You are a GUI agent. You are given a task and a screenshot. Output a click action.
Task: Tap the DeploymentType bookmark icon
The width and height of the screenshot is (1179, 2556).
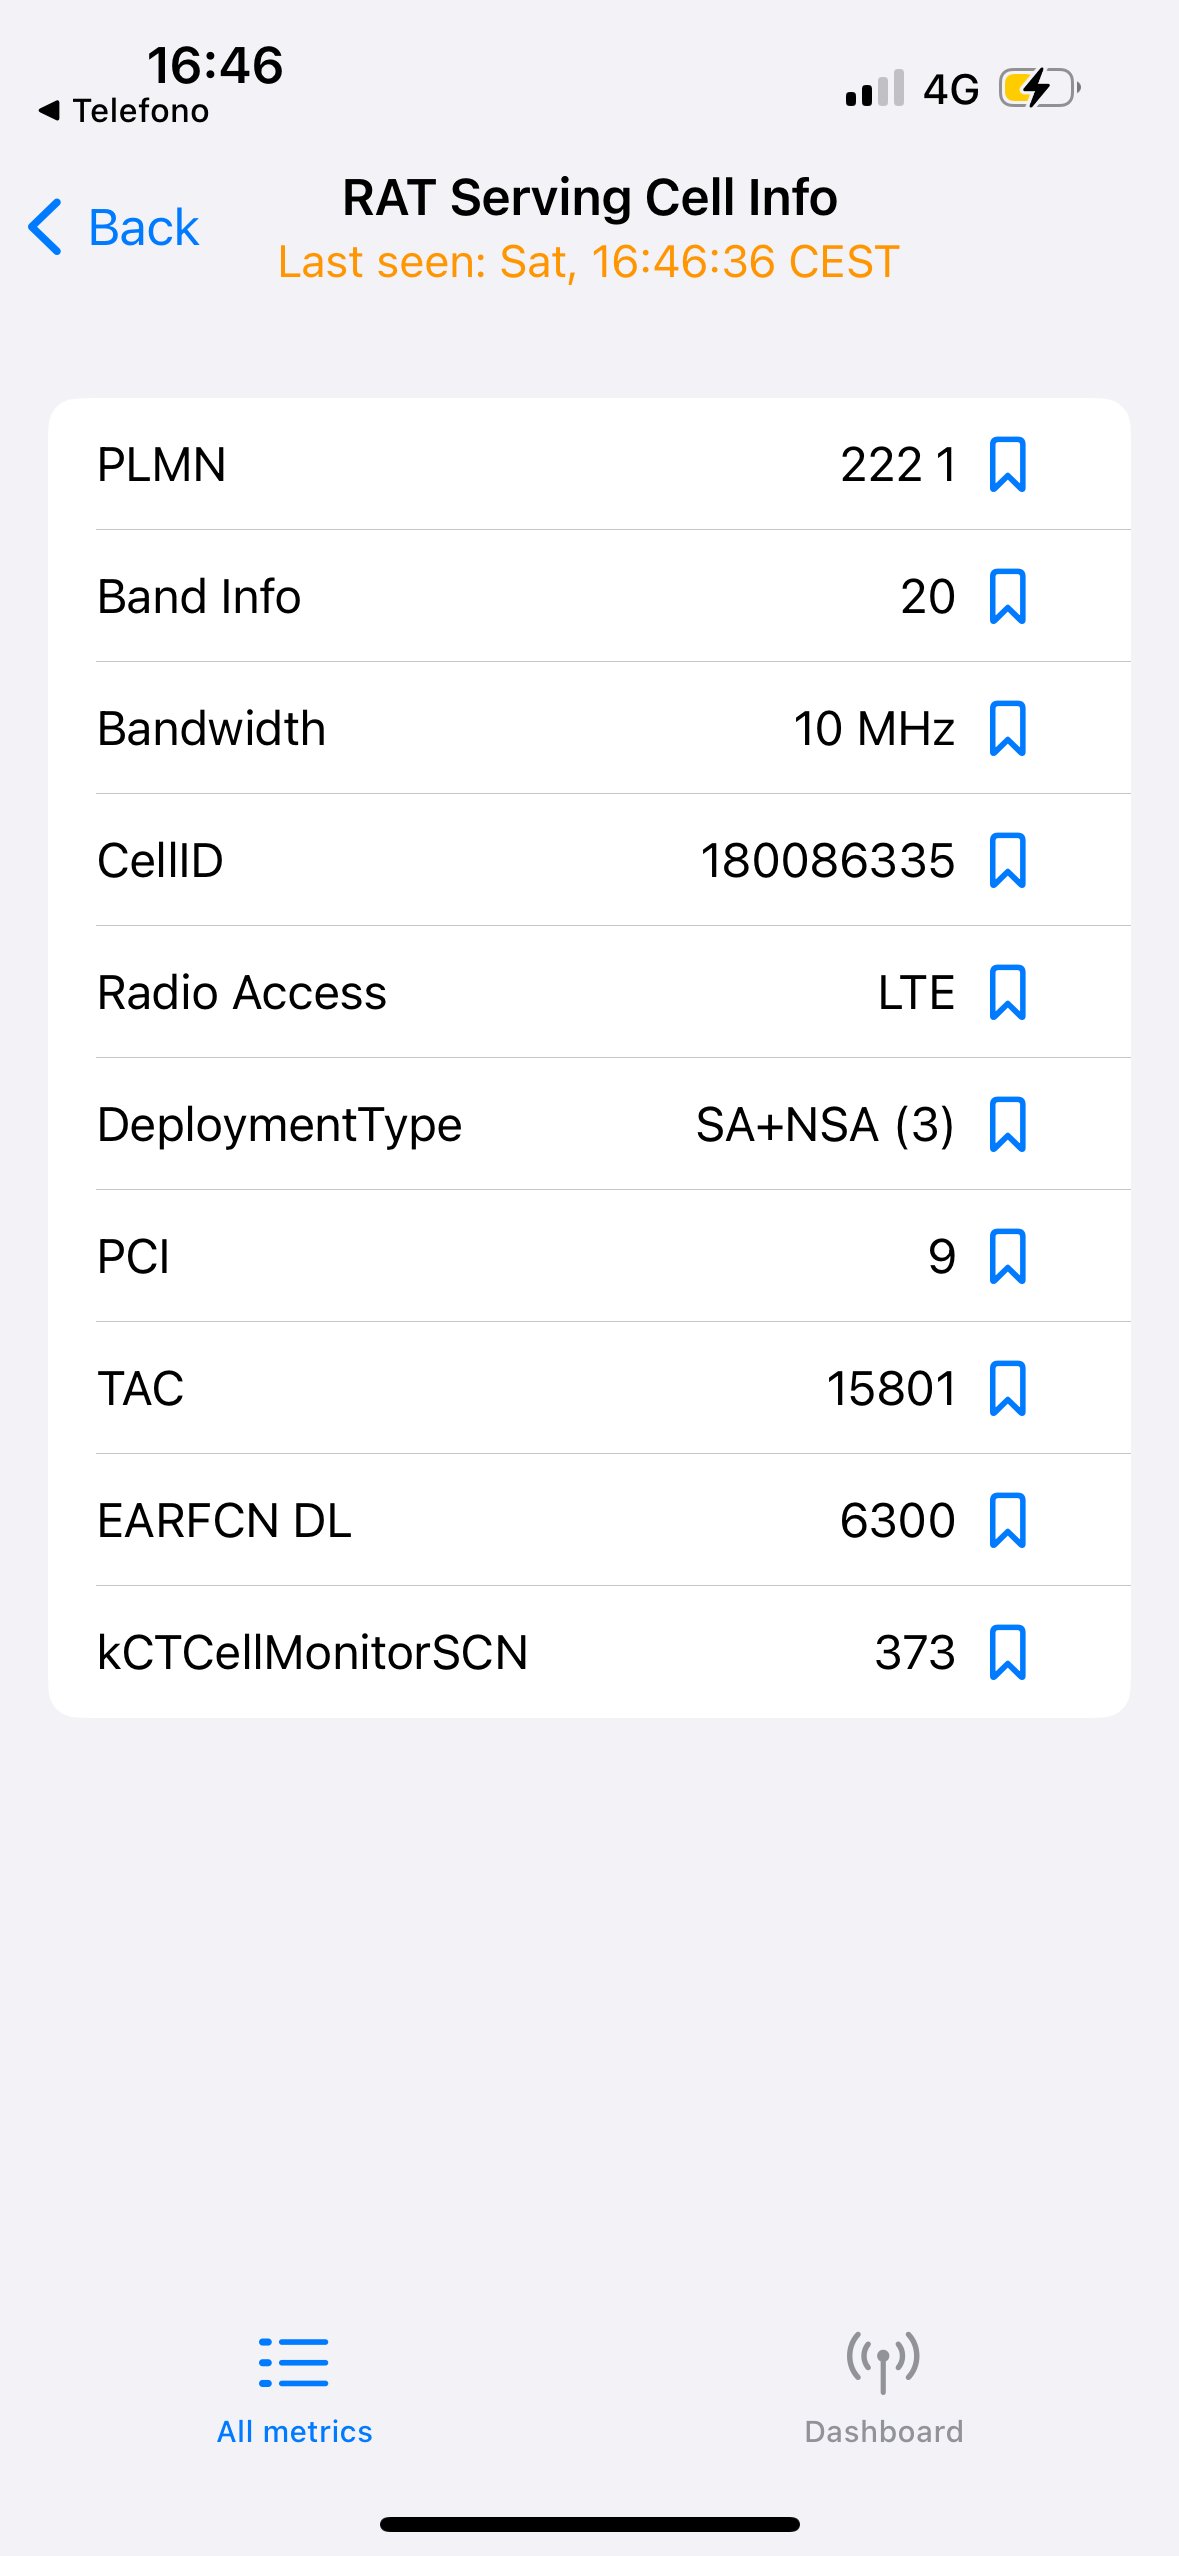click(x=1007, y=1125)
